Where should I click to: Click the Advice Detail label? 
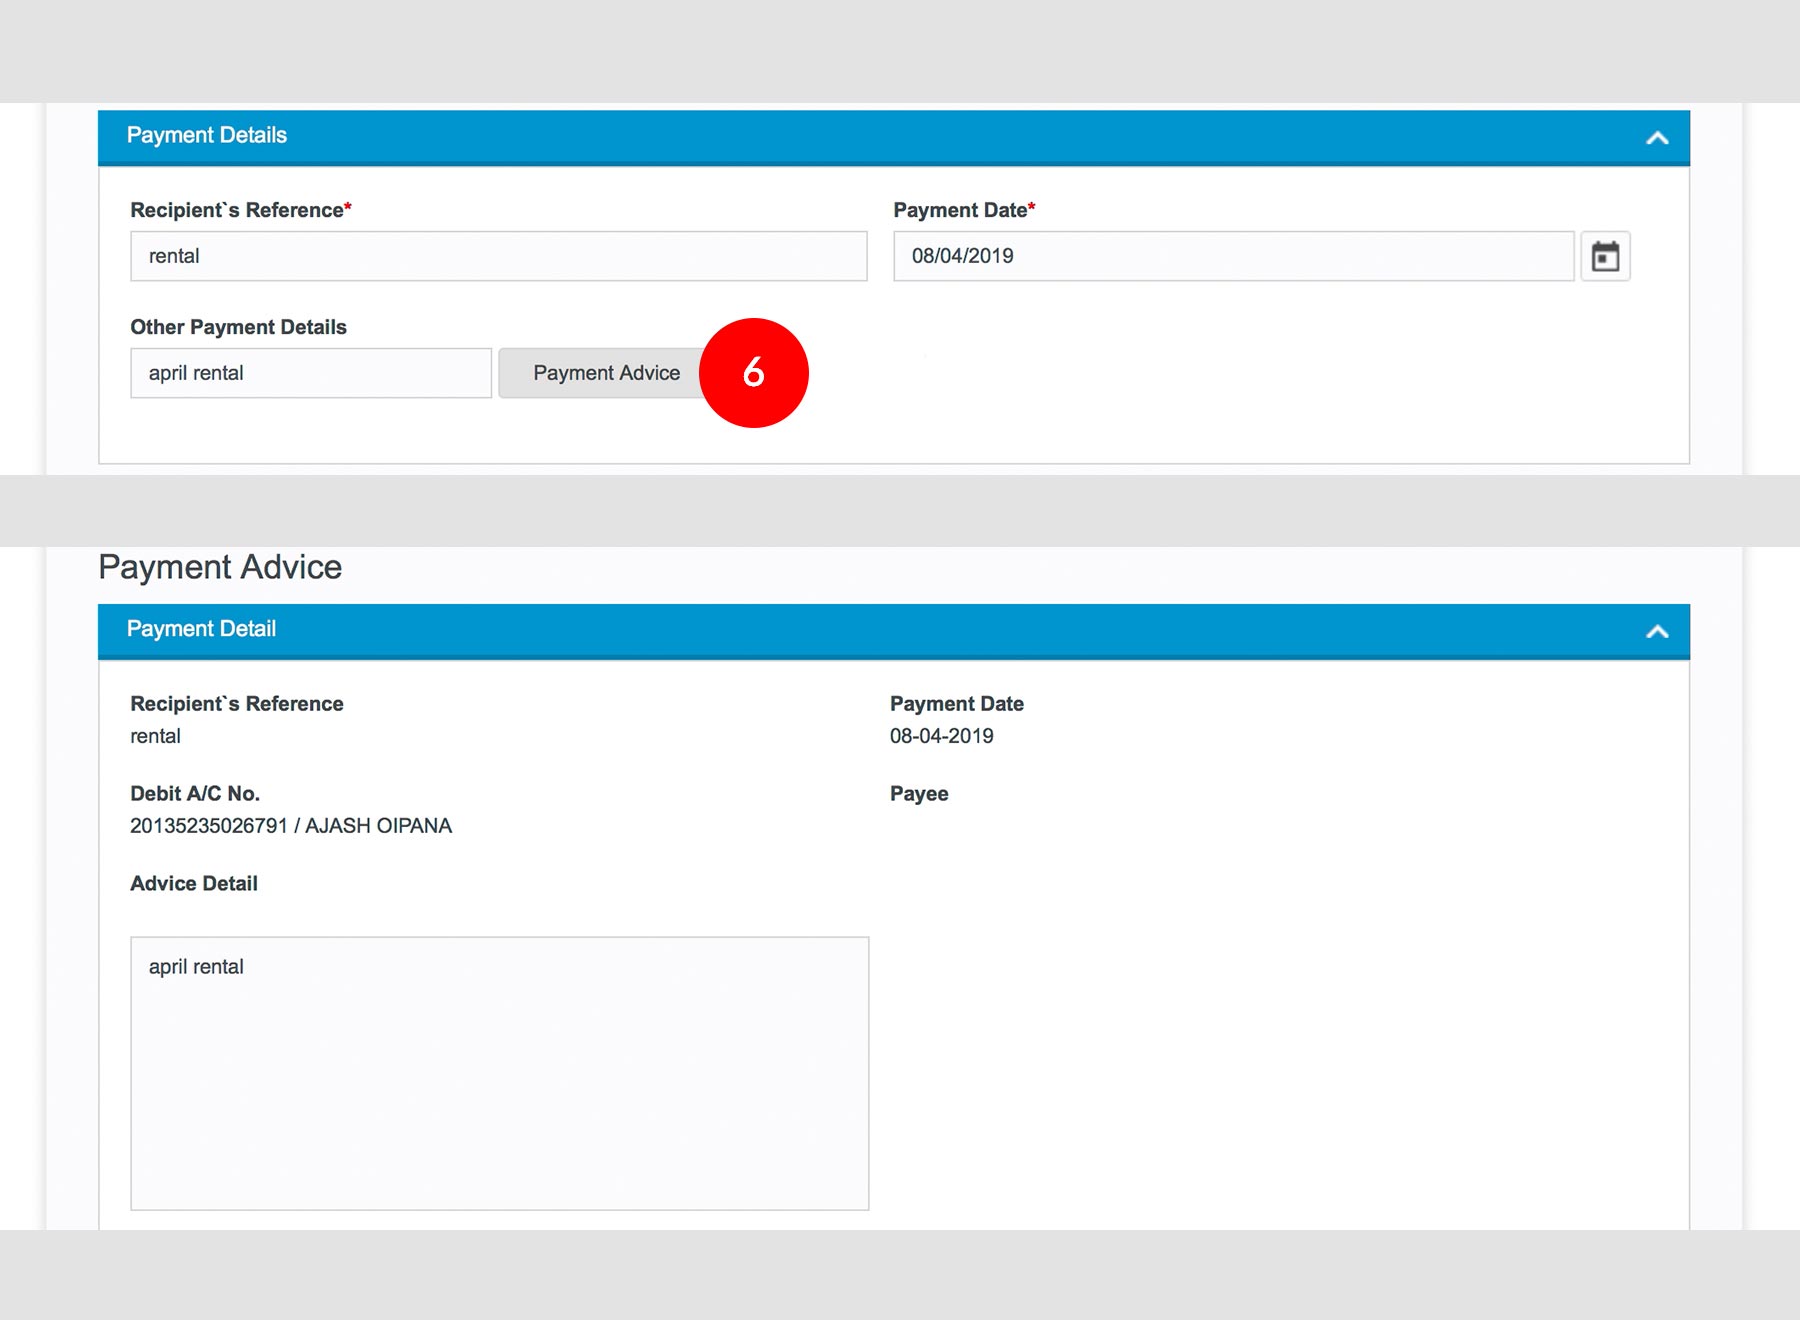pyautogui.click(x=194, y=884)
